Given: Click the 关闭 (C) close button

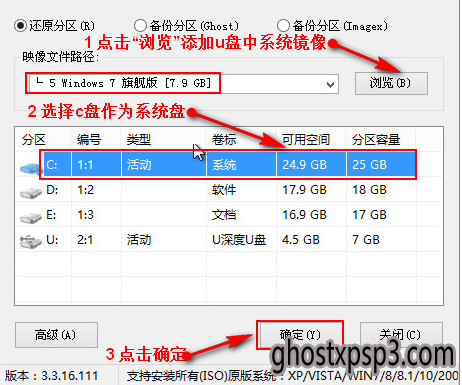Looking at the screenshot, I should (x=401, y=335).
